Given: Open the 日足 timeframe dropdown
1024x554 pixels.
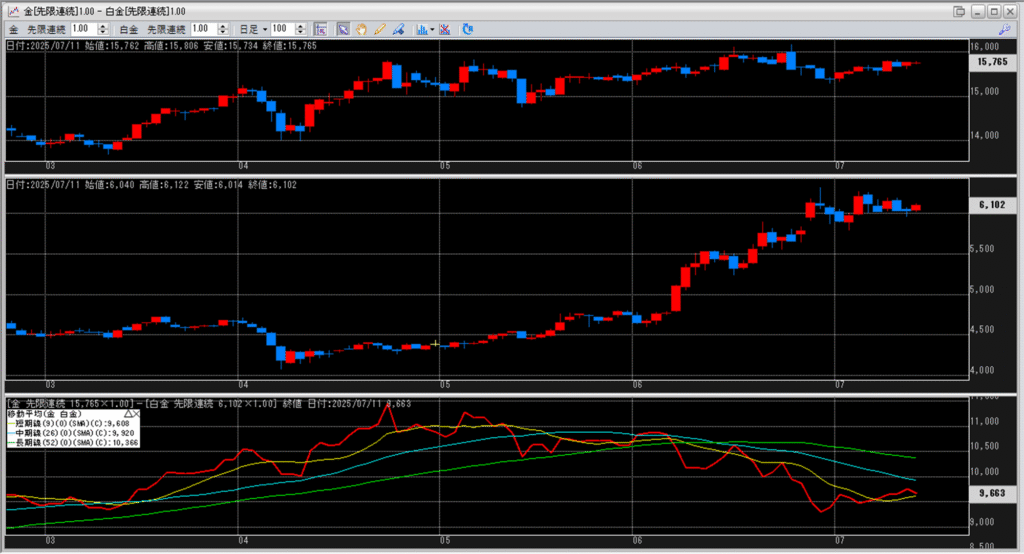Looking at the screenshot, I should [265, 30].
